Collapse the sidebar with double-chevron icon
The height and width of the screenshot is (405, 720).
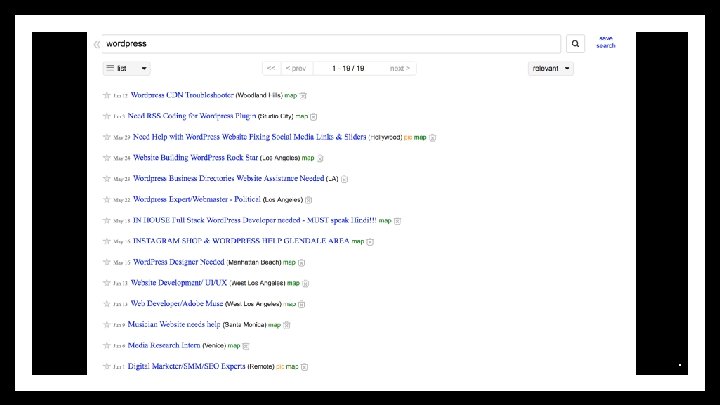point(96,45)
